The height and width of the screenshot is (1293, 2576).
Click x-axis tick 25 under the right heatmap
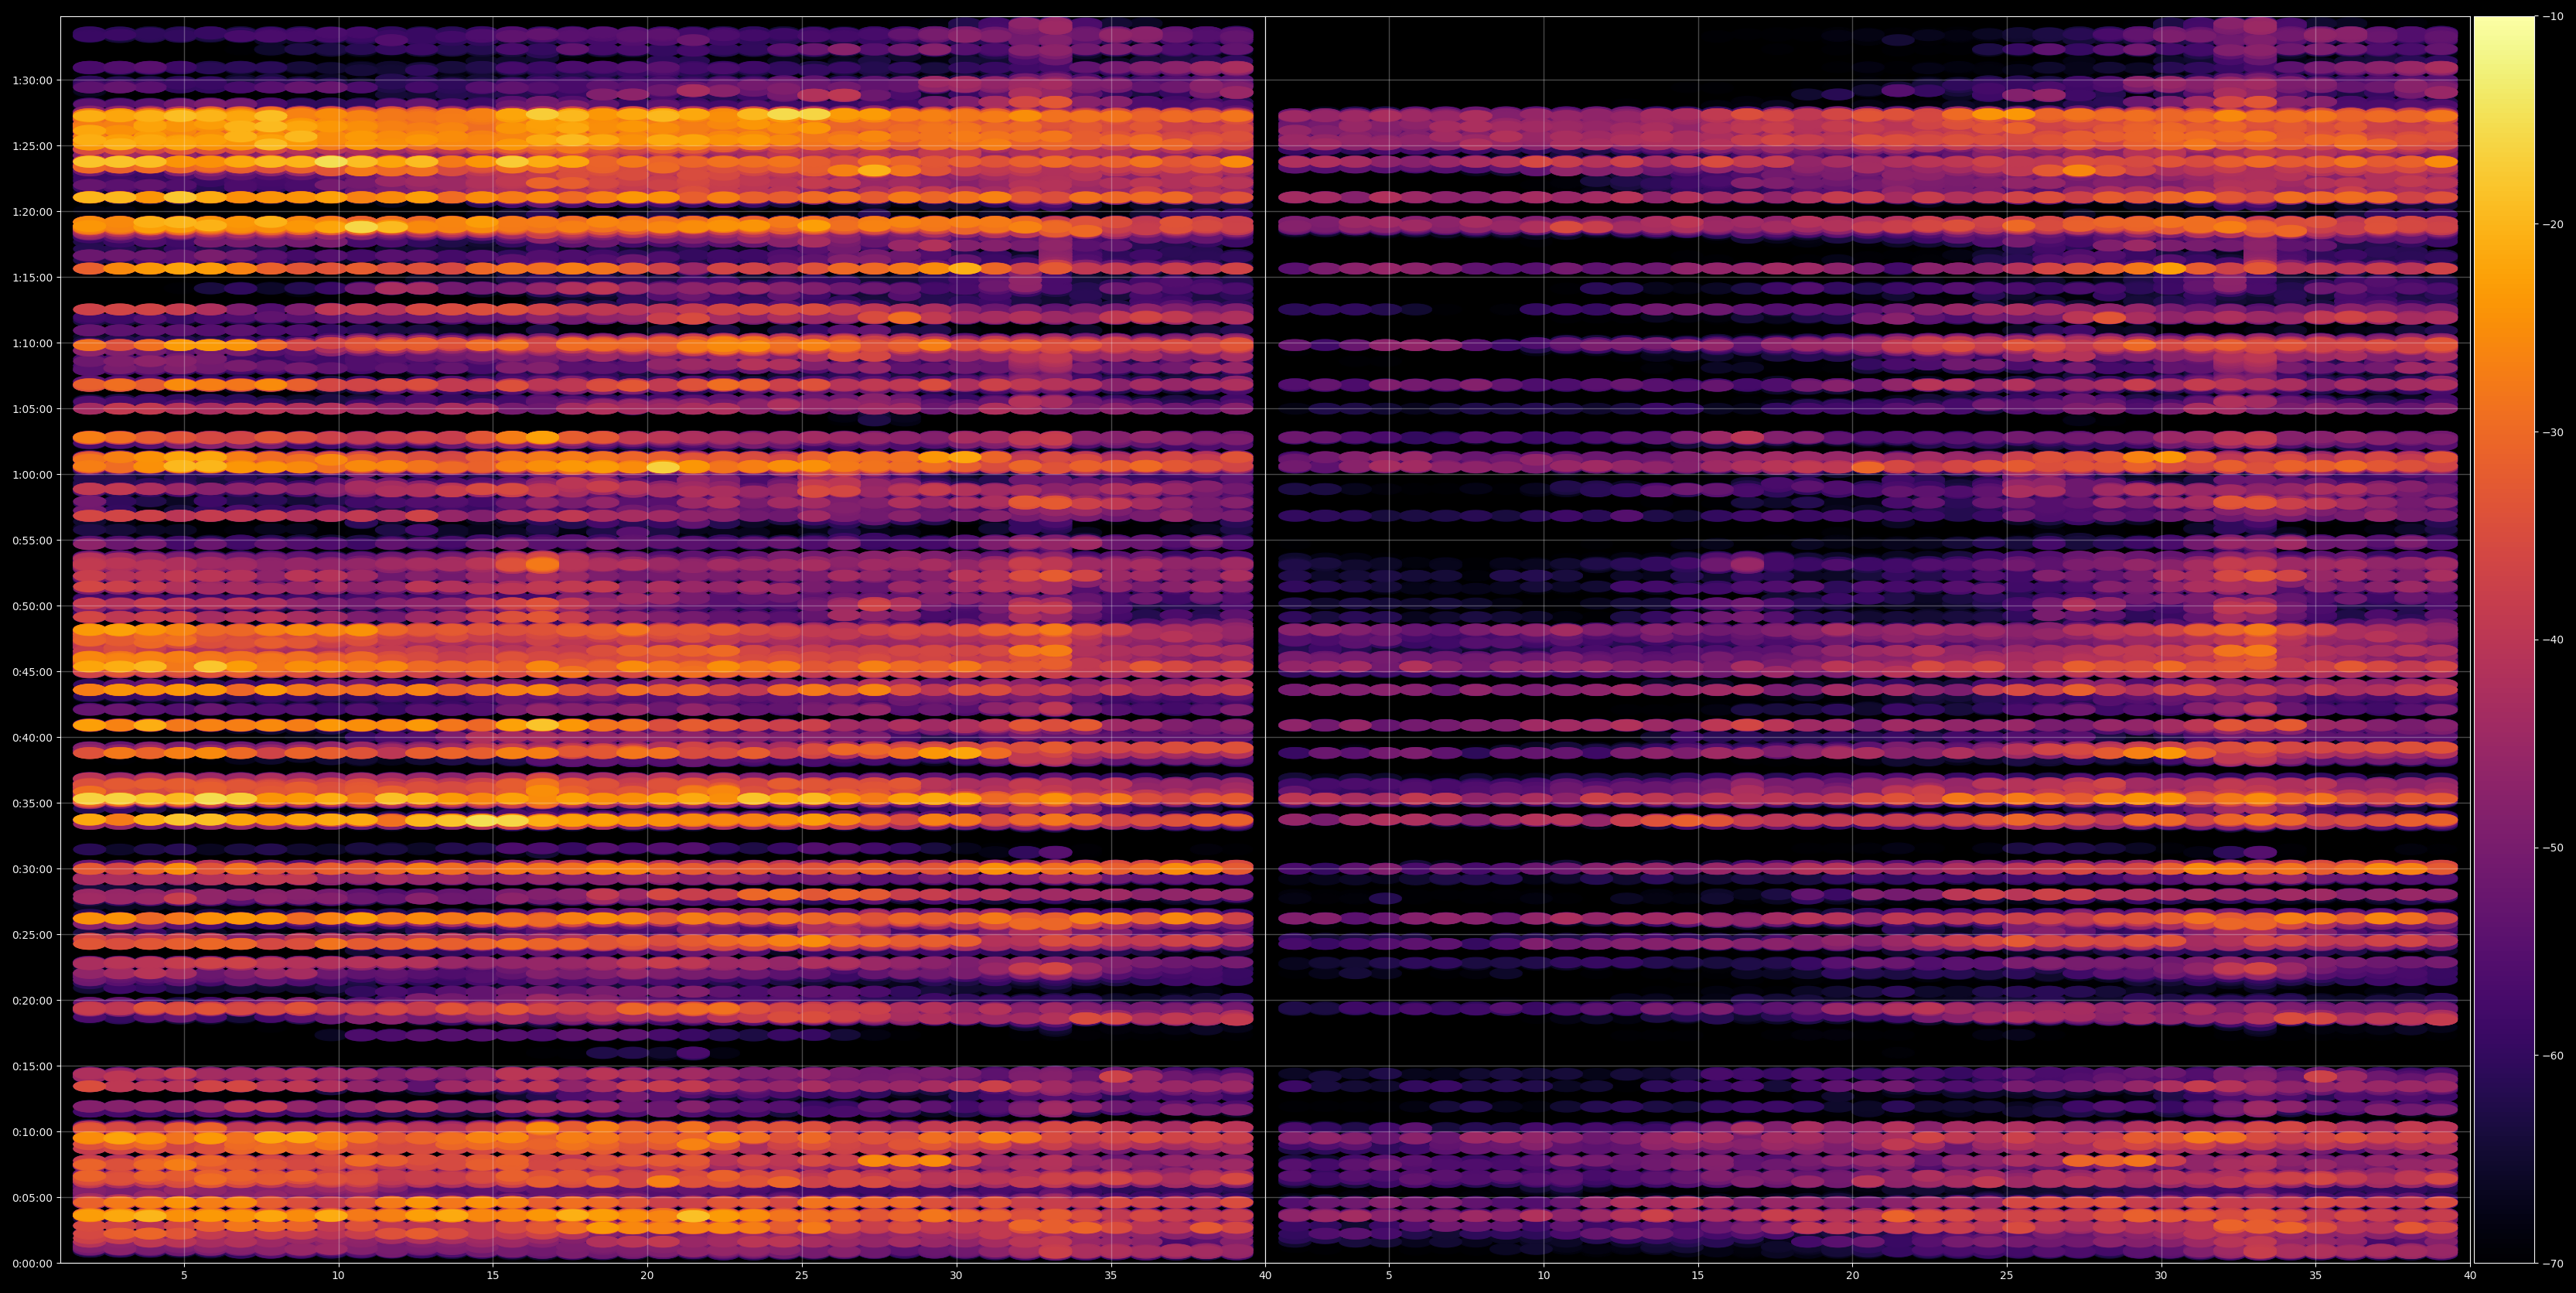2007,1276
